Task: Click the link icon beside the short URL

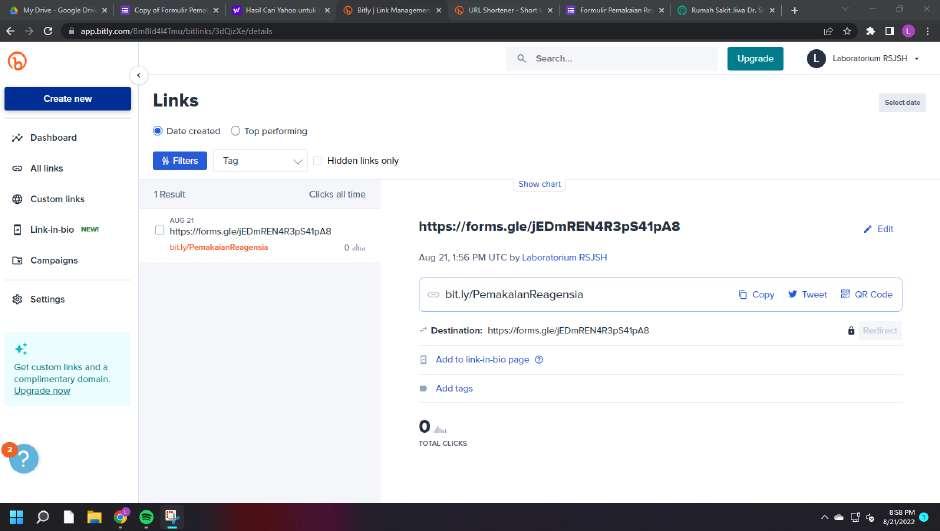Action: tap(433, 295)
